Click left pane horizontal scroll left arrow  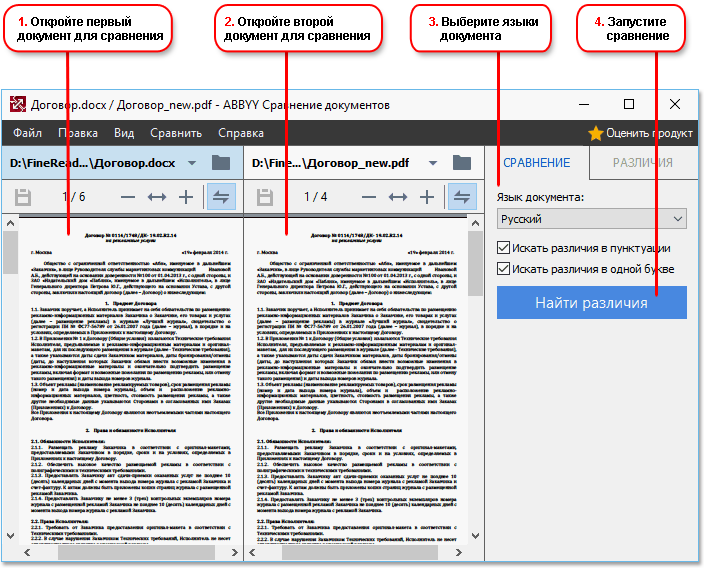[27, 552]
